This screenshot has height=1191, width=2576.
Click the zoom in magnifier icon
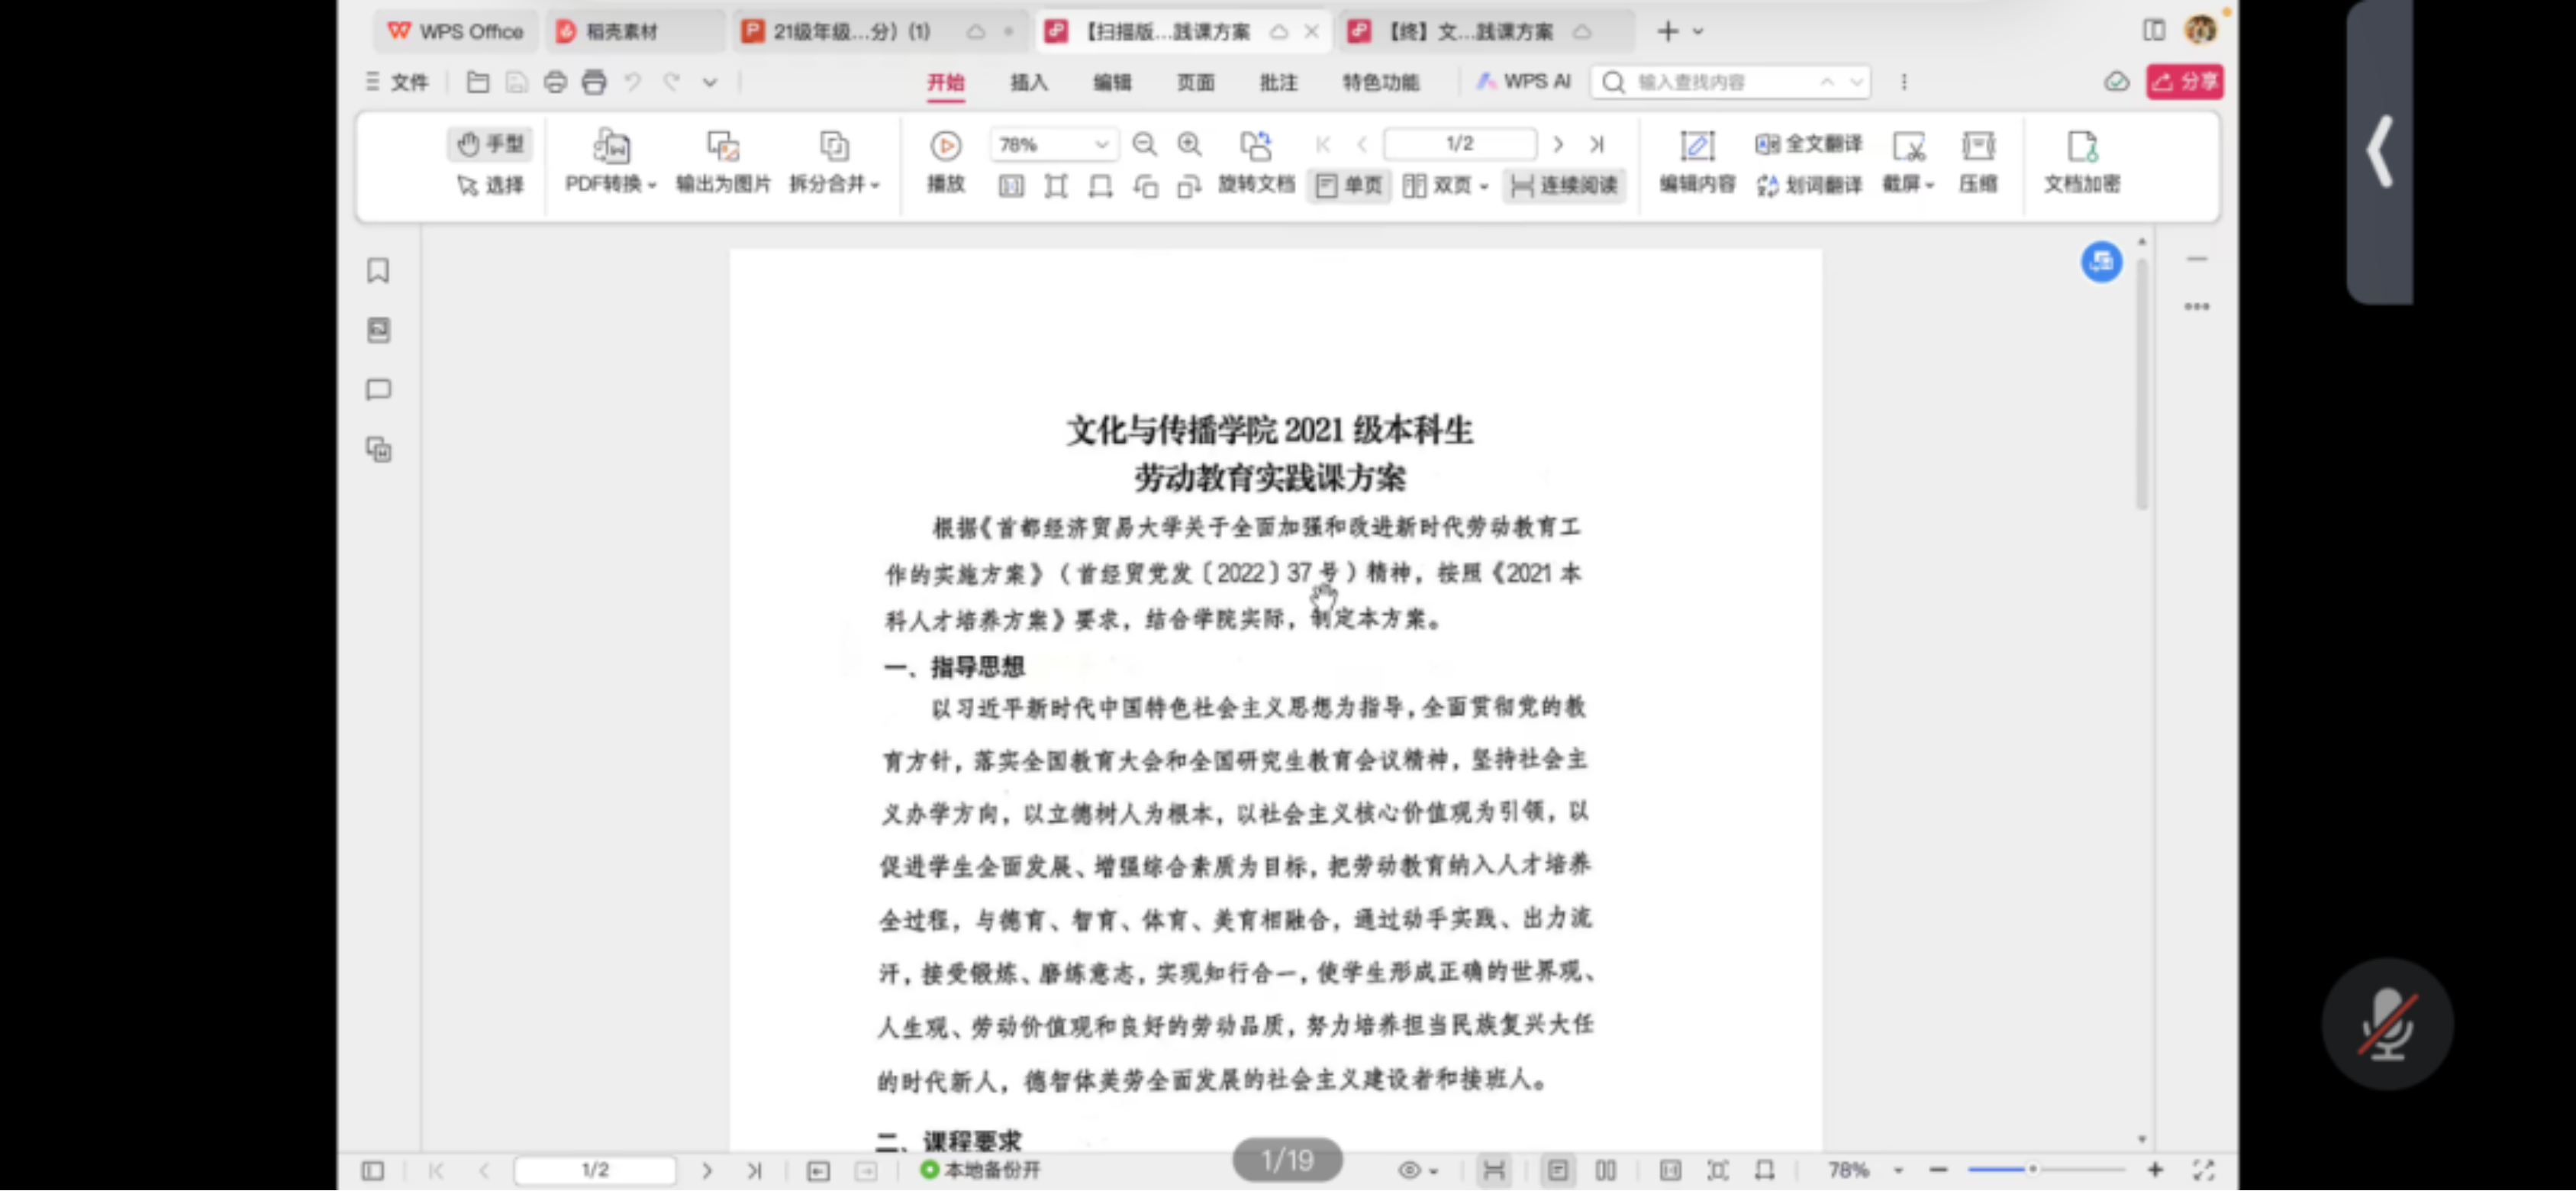click(x=1189, y=144)
